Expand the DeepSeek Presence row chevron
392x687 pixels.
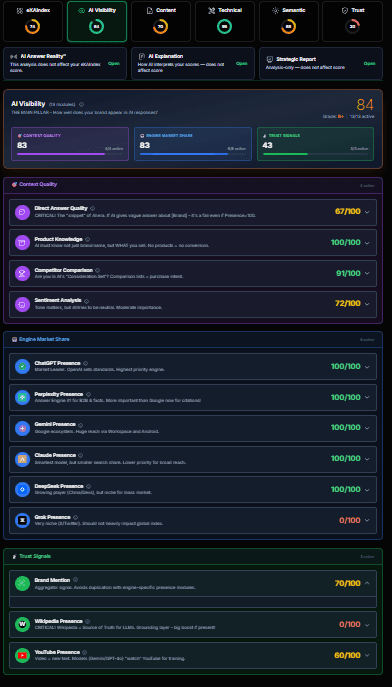(x=367, y=489)
